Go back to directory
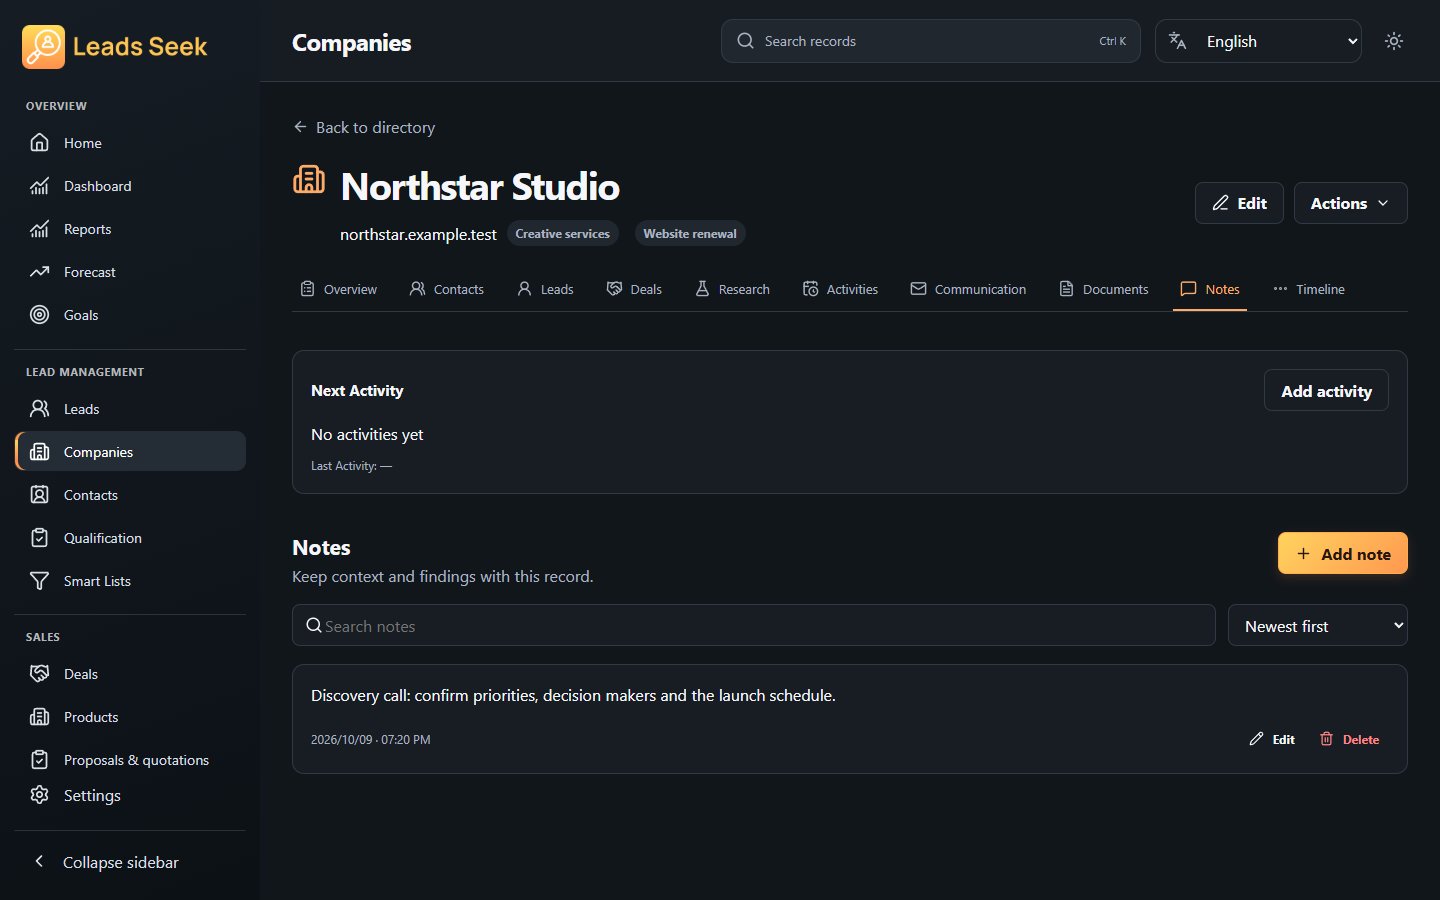Image resolution: width=1440 pixels, height=900 pixels. coord(364,127)
